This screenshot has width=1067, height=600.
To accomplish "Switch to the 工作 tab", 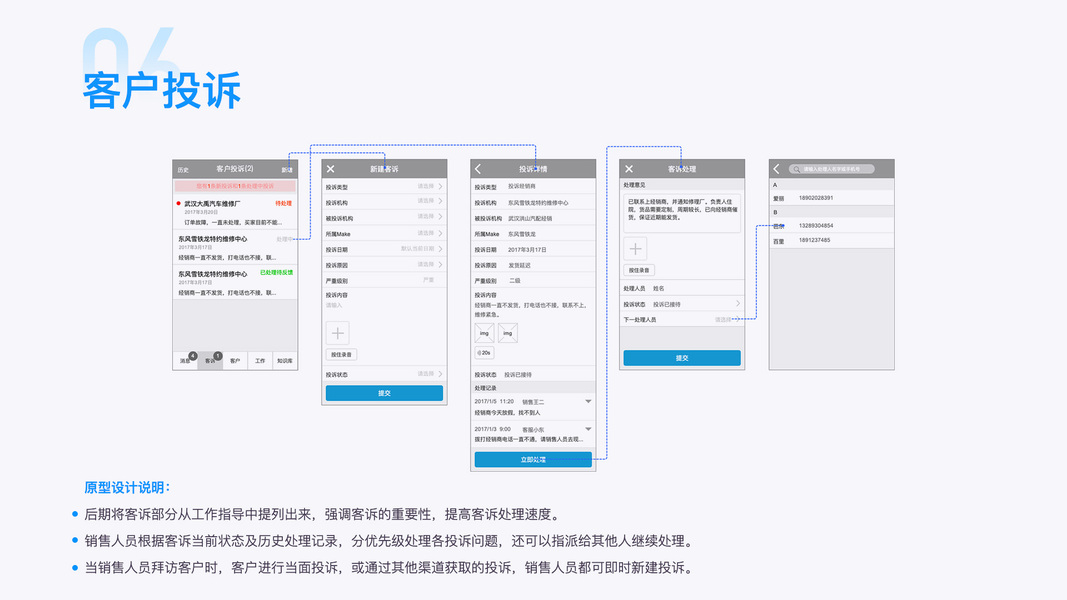I will [x=260, y=361].
